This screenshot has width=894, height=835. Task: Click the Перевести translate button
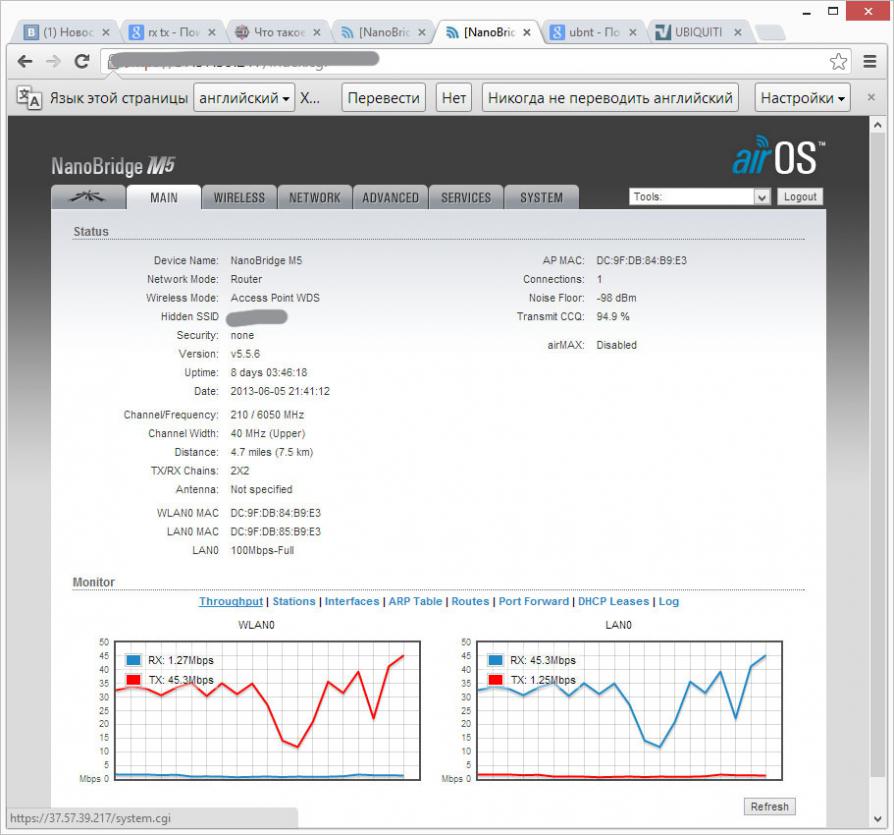(x=383, y=98)
